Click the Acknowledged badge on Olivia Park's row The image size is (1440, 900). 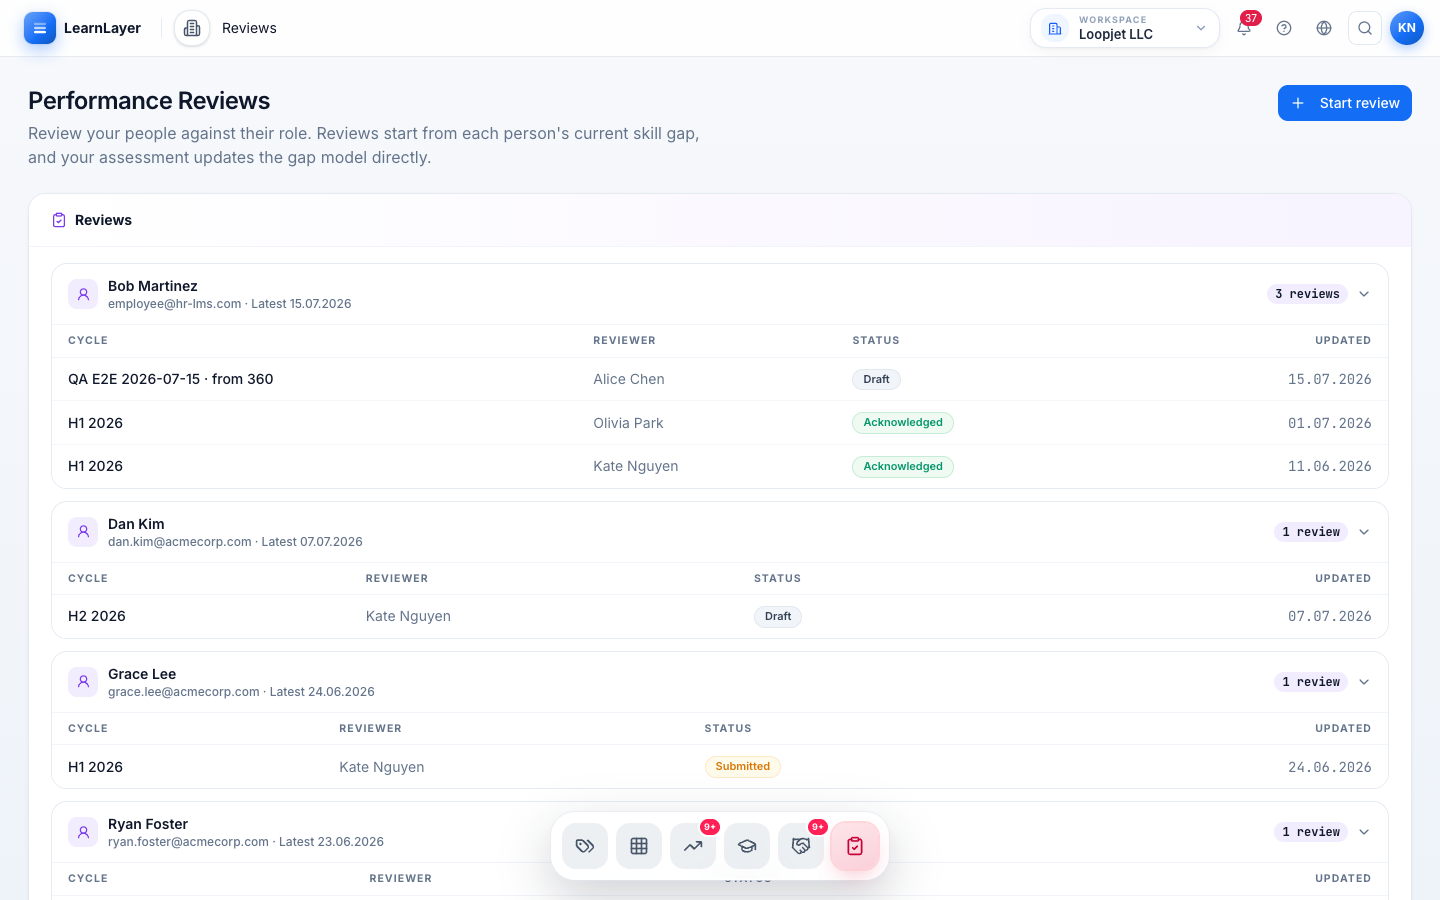903,423
